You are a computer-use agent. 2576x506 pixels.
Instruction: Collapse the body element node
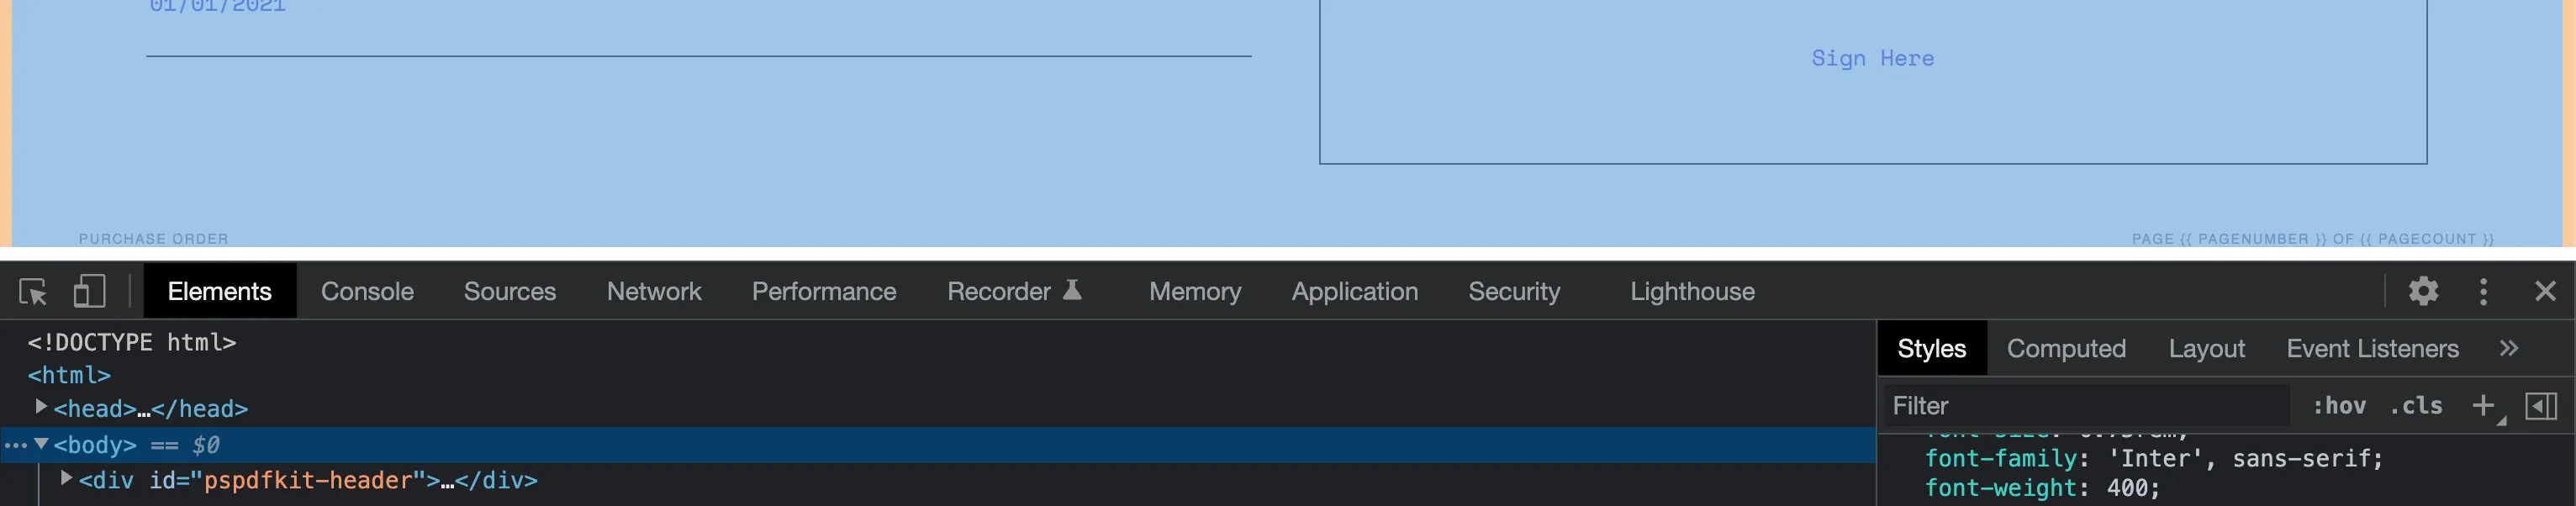41,443
